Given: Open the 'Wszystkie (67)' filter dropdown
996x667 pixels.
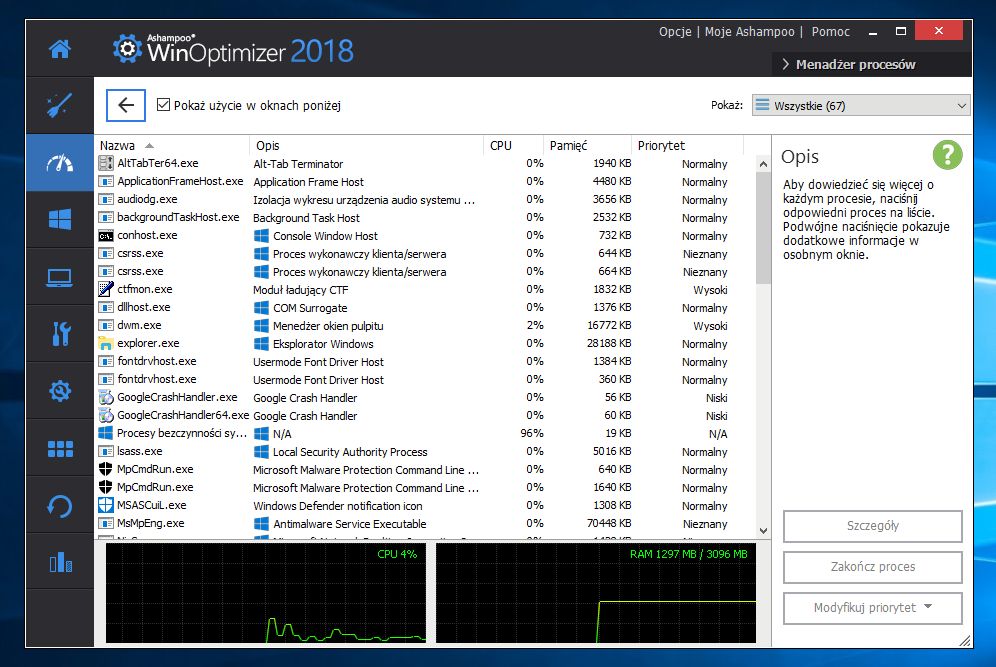Looking at the screenshot, I should pos(861,105).
